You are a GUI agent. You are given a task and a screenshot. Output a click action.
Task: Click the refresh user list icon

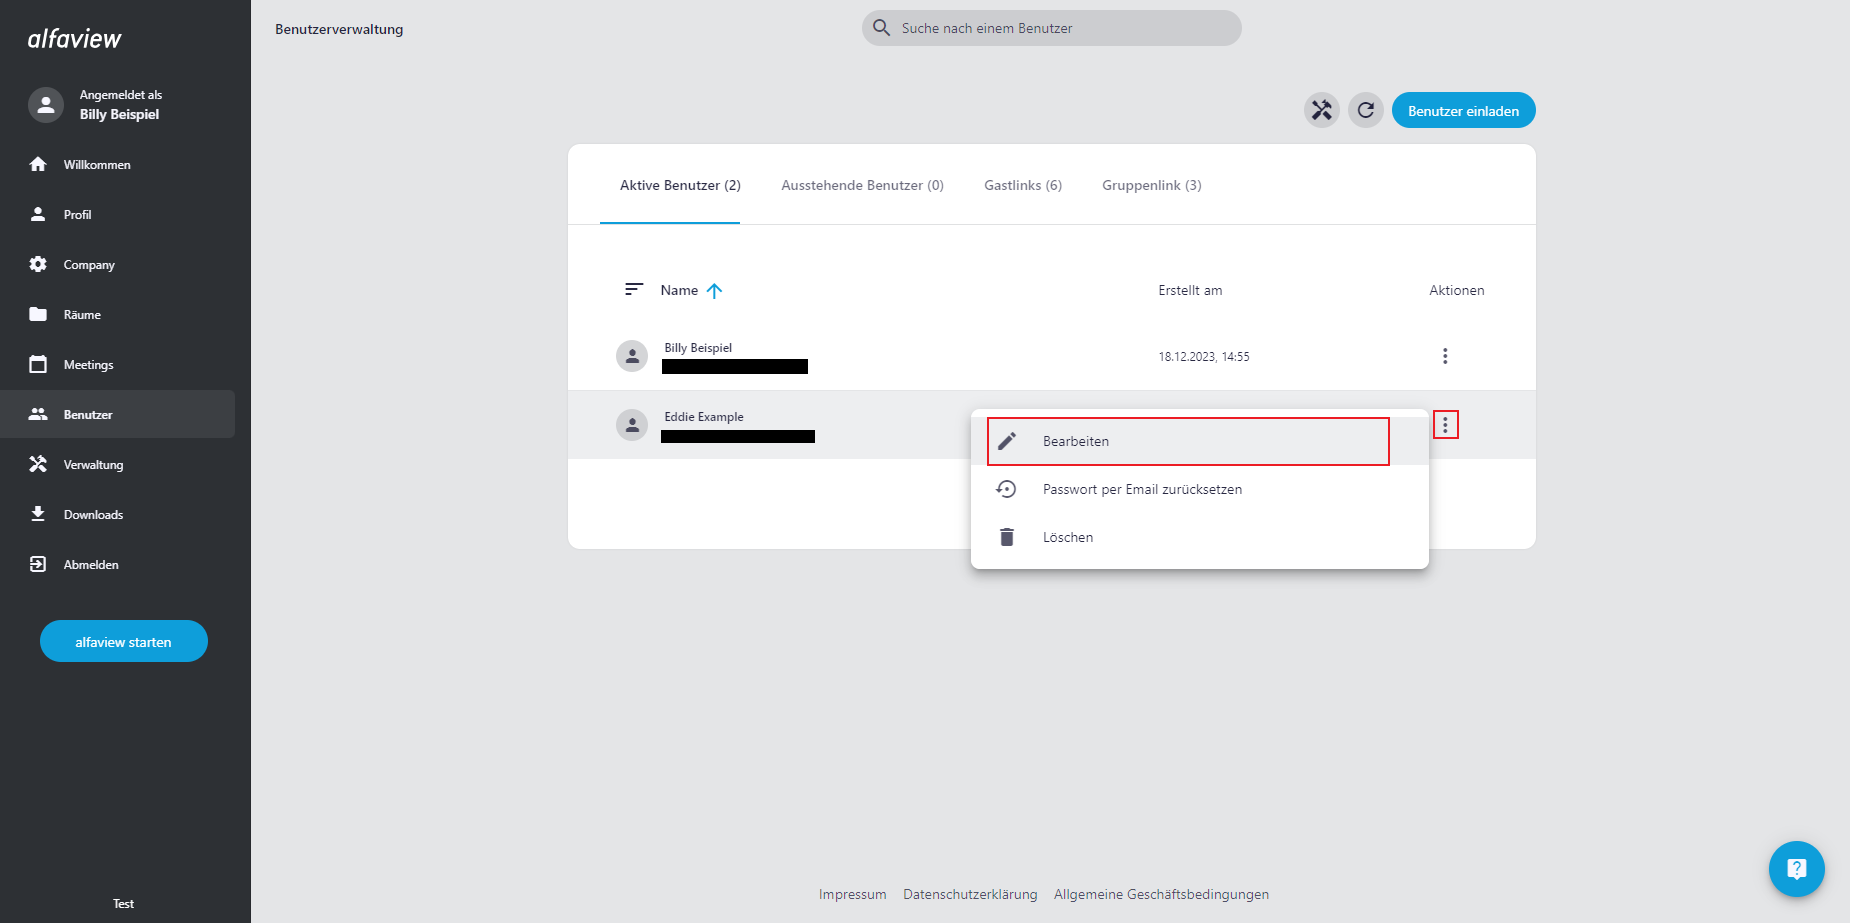pyautogui.click(x=1365, y=110)
